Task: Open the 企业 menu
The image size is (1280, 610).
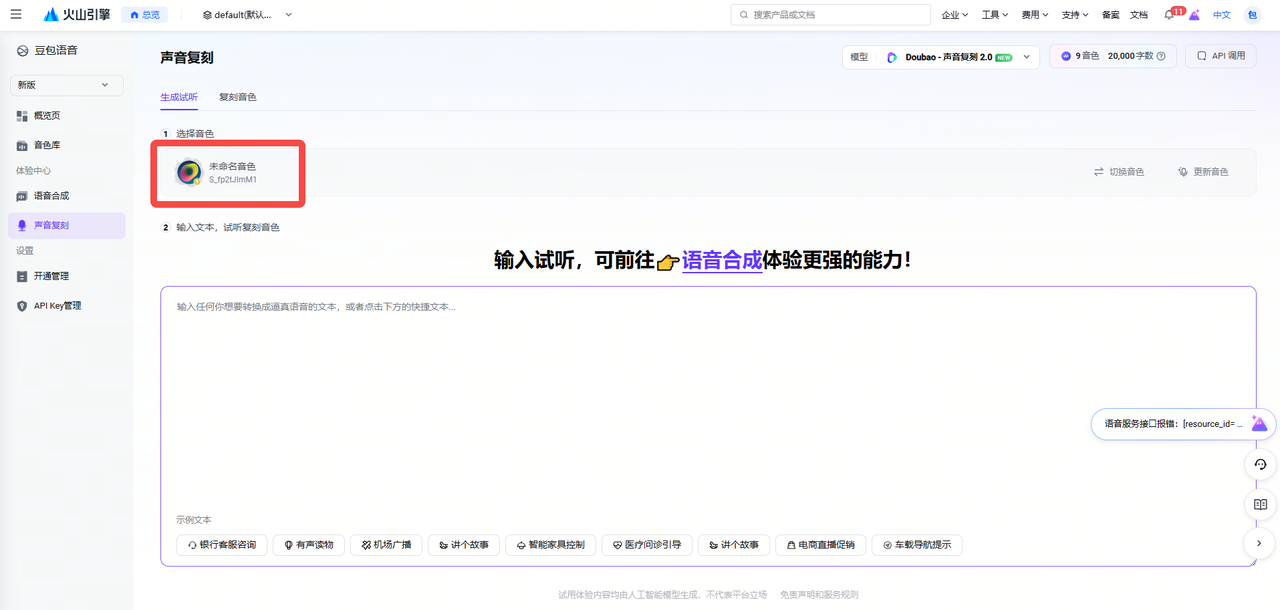Action: pyautogui.click(x=955, y=15)
